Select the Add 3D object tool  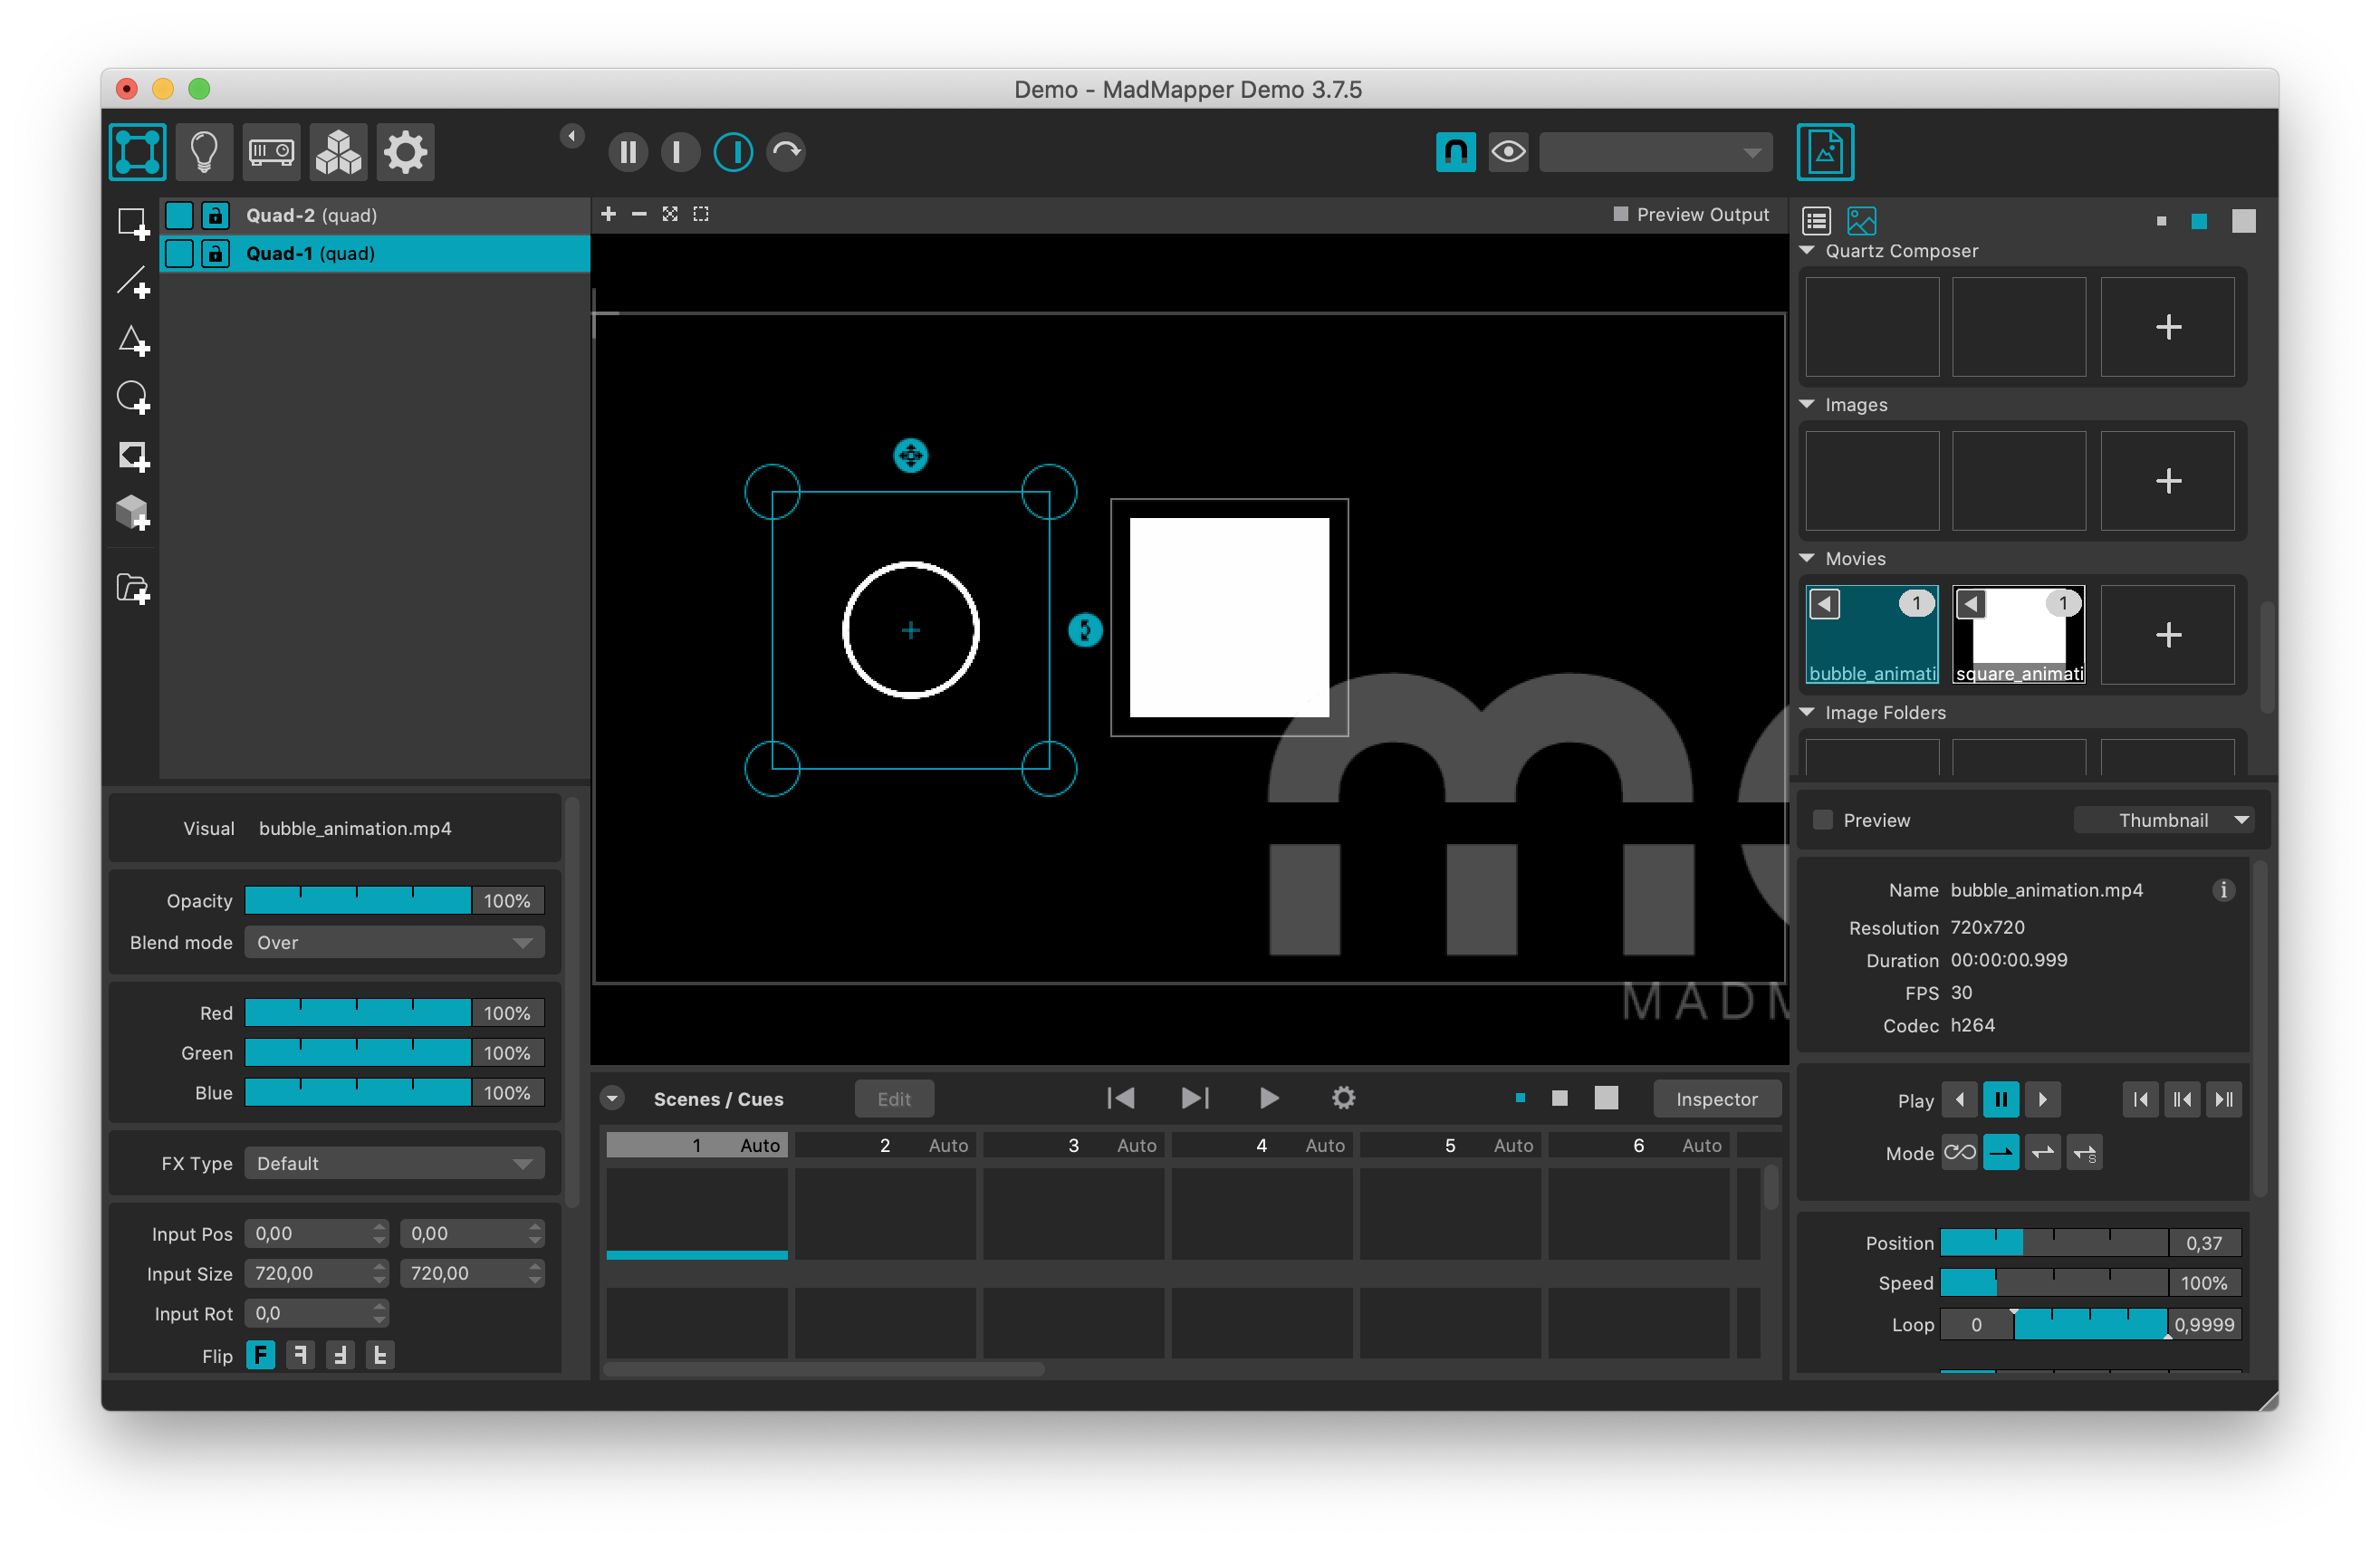[133, 514]
